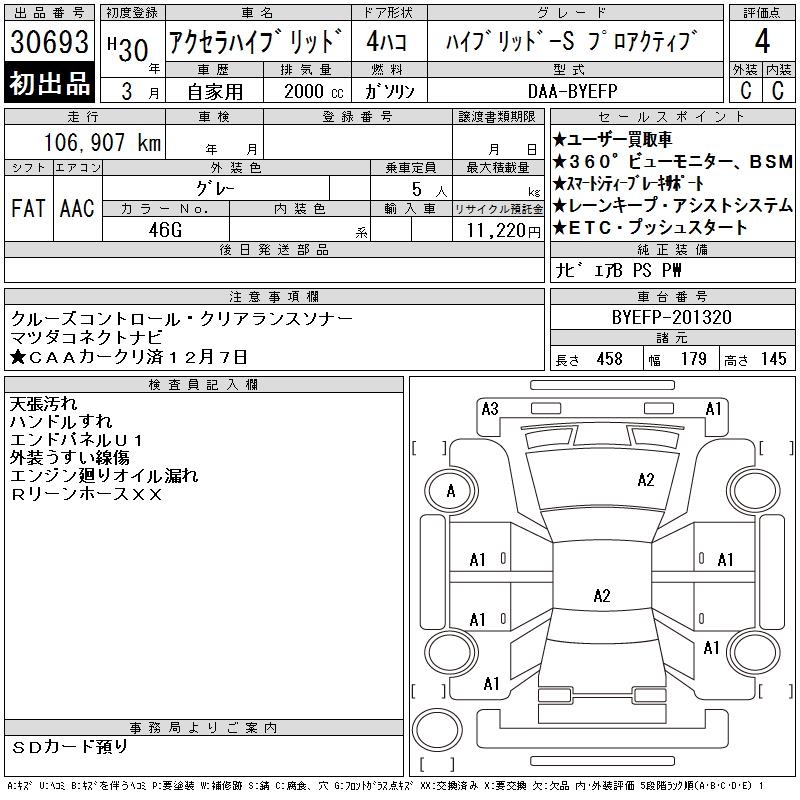Click the overall evaluation score 4
This screenshot has height=800, width=800.
point(762,41)
